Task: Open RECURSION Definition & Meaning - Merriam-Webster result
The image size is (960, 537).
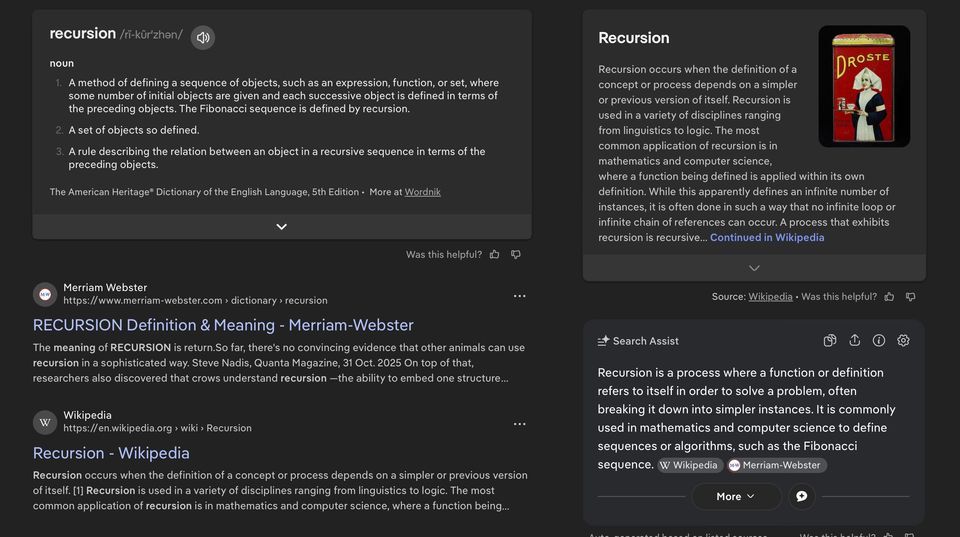Action: click(x=223, y=325)
